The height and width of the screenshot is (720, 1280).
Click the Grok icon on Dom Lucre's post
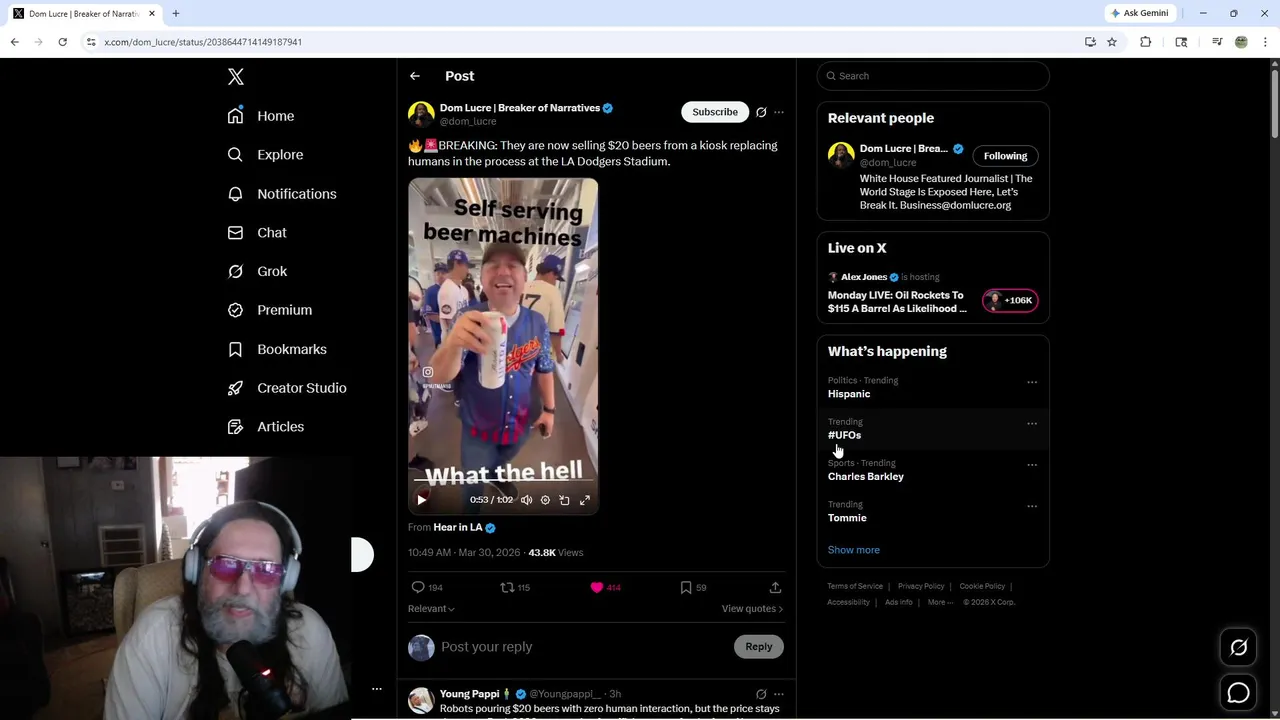(761, 112)
